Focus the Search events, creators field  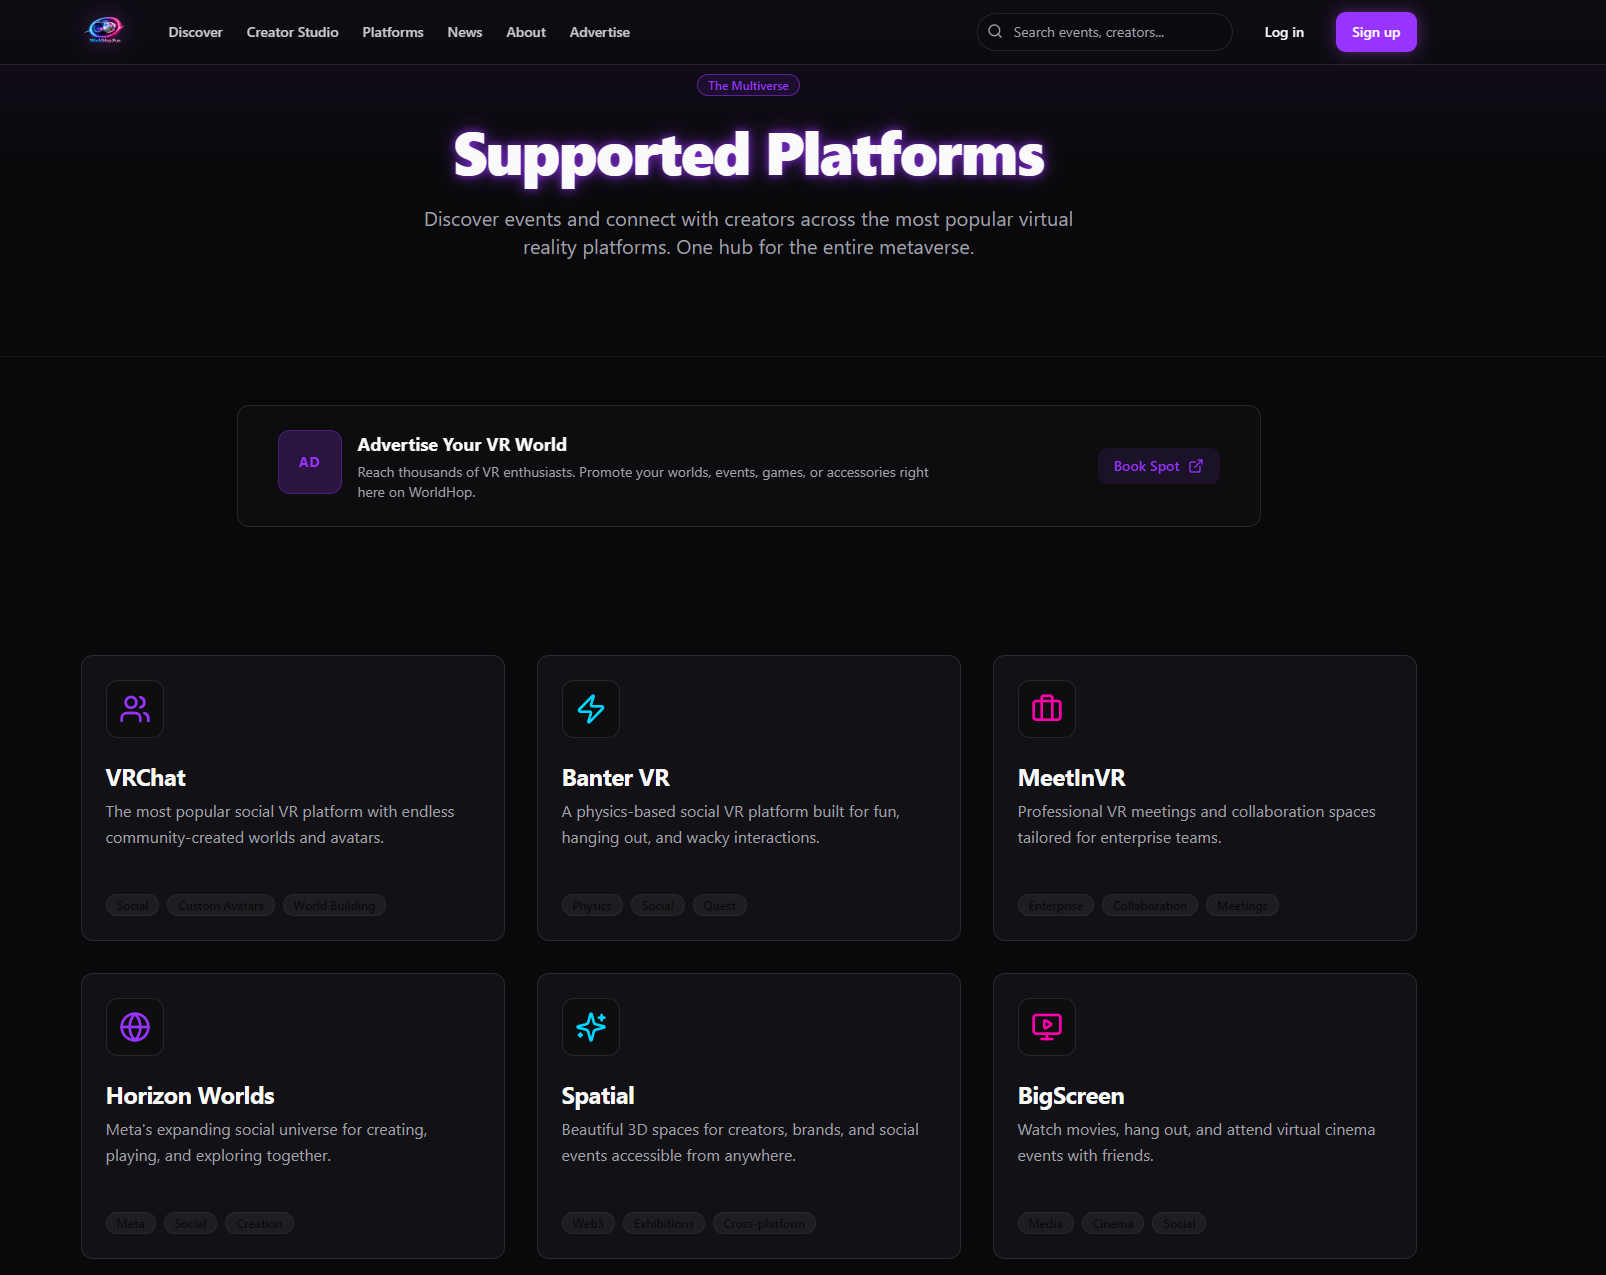click(x=1105, y=32)
